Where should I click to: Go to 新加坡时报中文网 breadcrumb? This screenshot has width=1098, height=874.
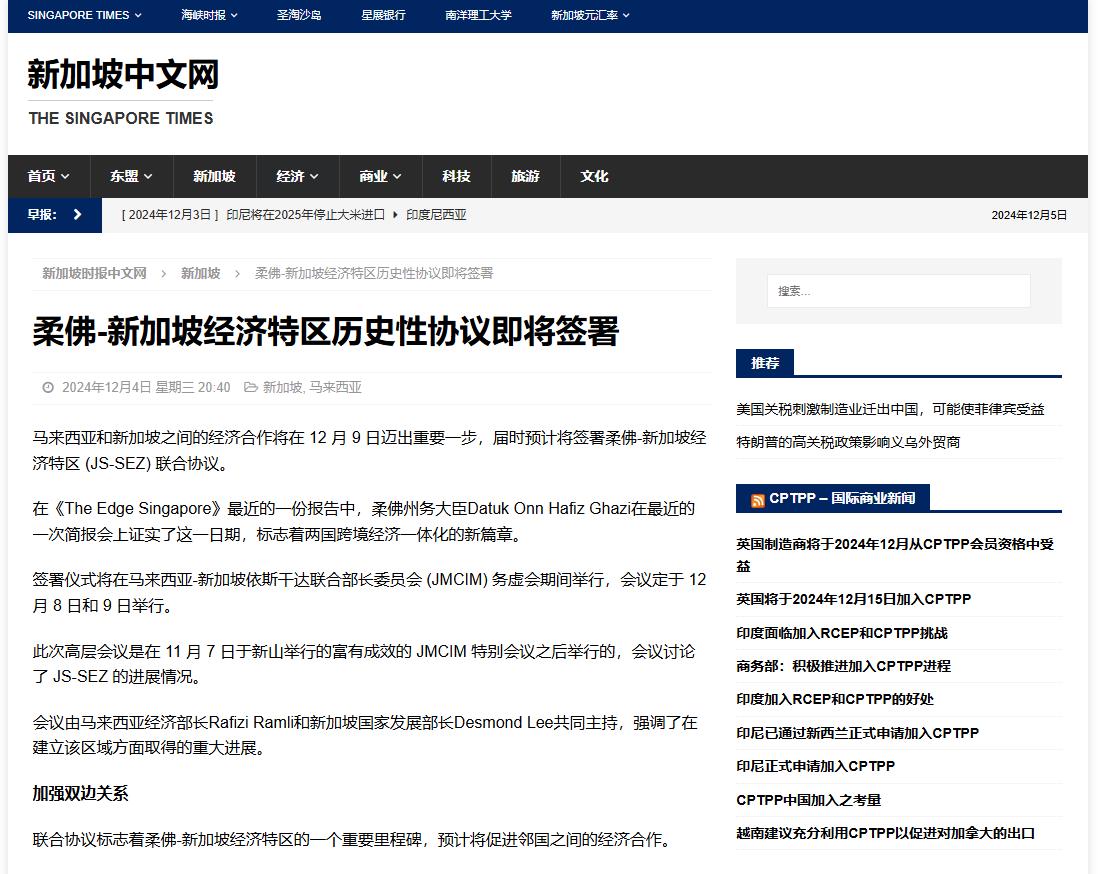[x=94, y=273]
